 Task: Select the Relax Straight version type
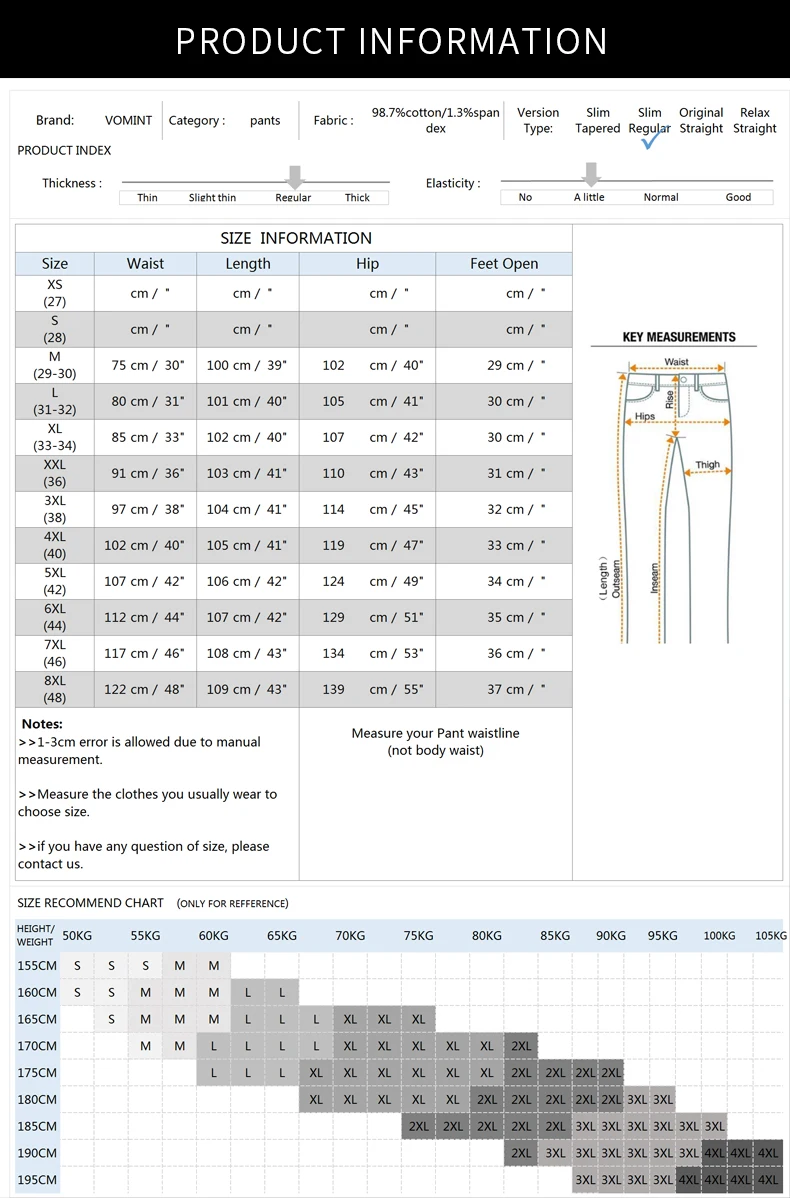pos(754,121)
